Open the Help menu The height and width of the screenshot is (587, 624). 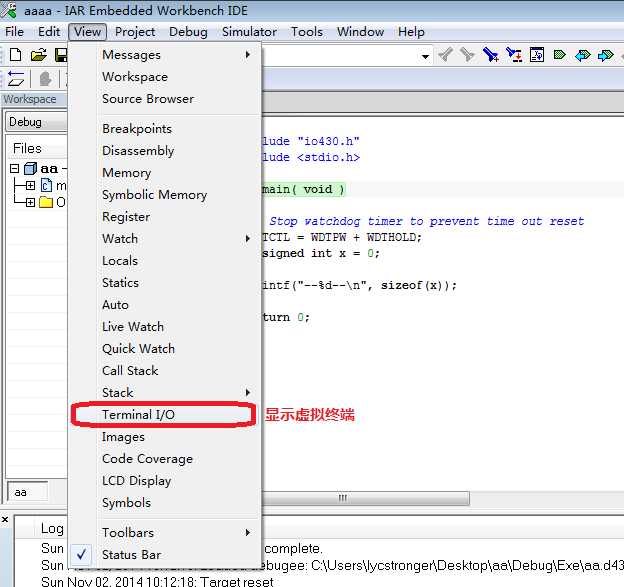[x=411, y=31]
